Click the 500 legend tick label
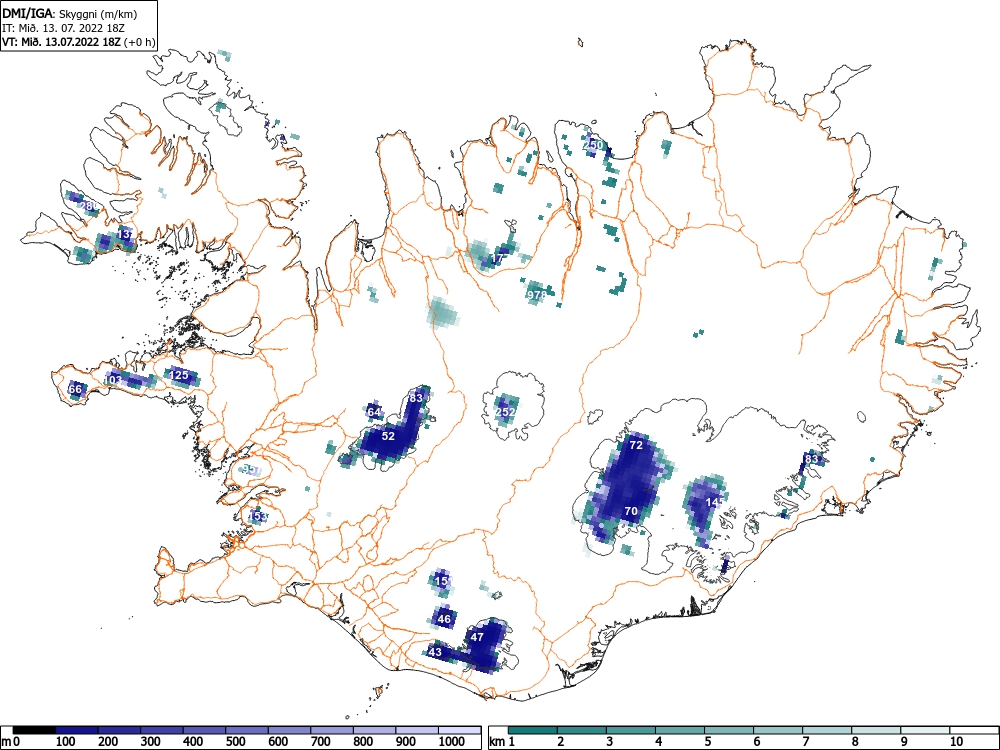 [236, 742]
